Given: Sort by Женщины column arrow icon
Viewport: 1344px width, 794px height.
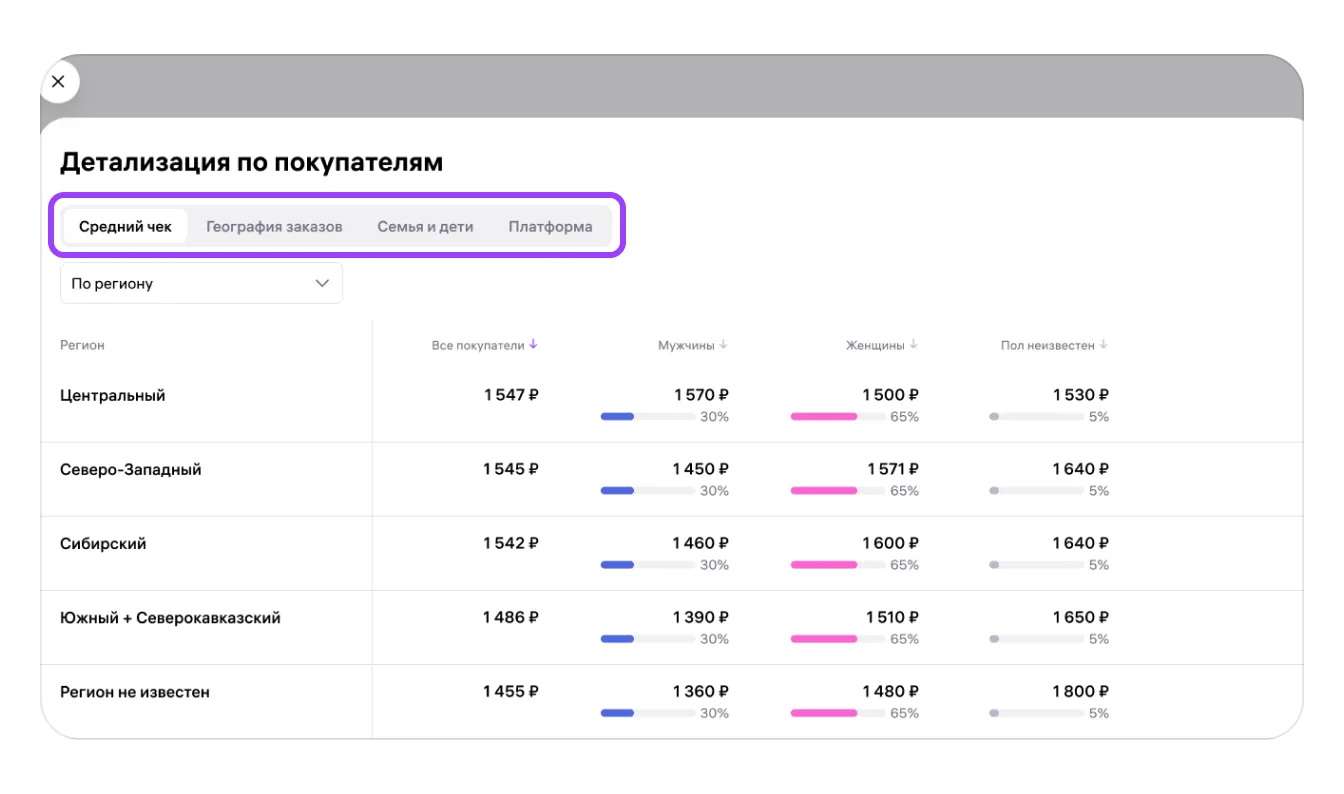Looking at the screenshot, I should [x=913, y=345].
